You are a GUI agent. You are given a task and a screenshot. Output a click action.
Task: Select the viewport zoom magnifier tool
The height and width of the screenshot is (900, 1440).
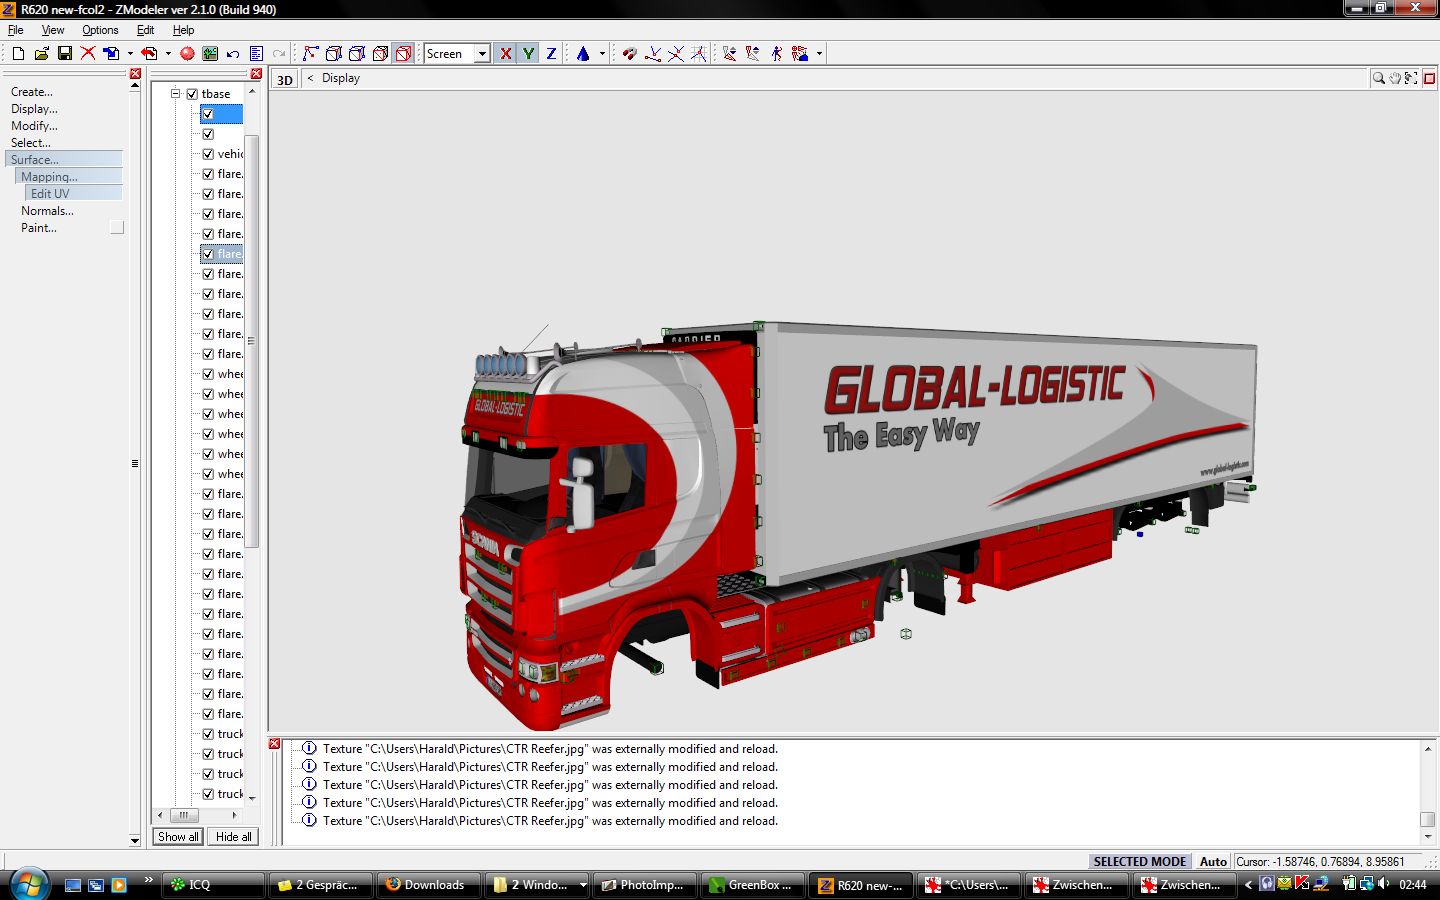tap(1378, 78)
